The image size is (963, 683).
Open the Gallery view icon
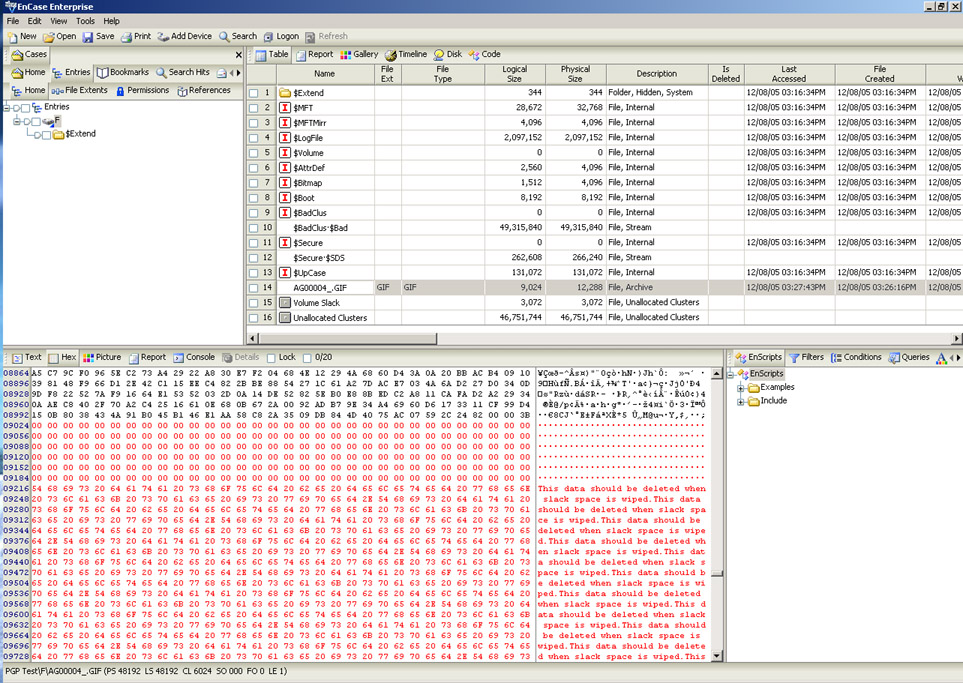click(x=346, y=55)
